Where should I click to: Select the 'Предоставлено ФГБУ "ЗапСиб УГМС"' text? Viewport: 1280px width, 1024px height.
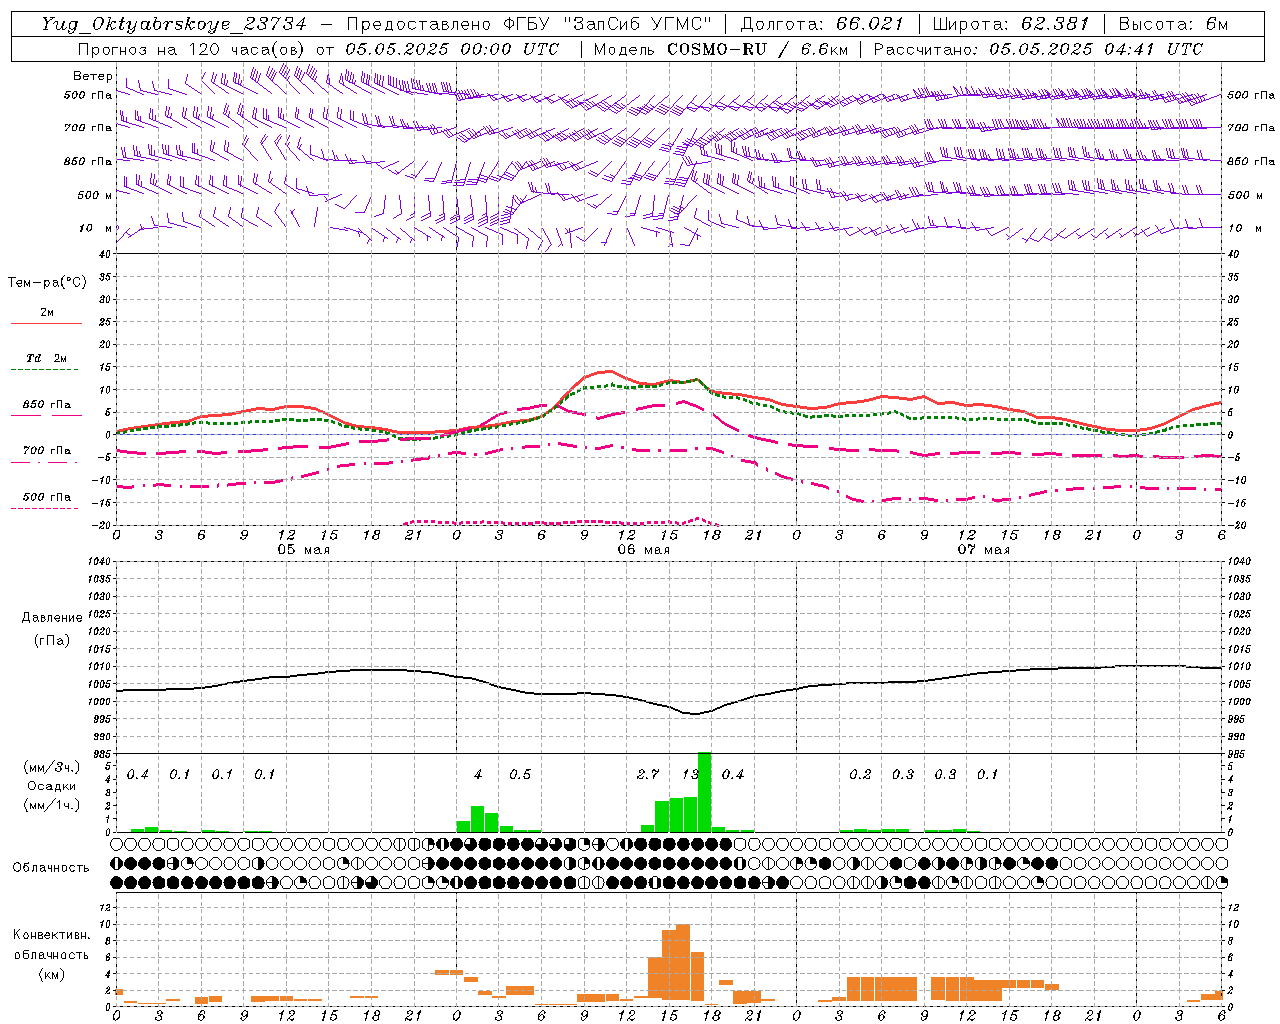(x=528, y=24)
